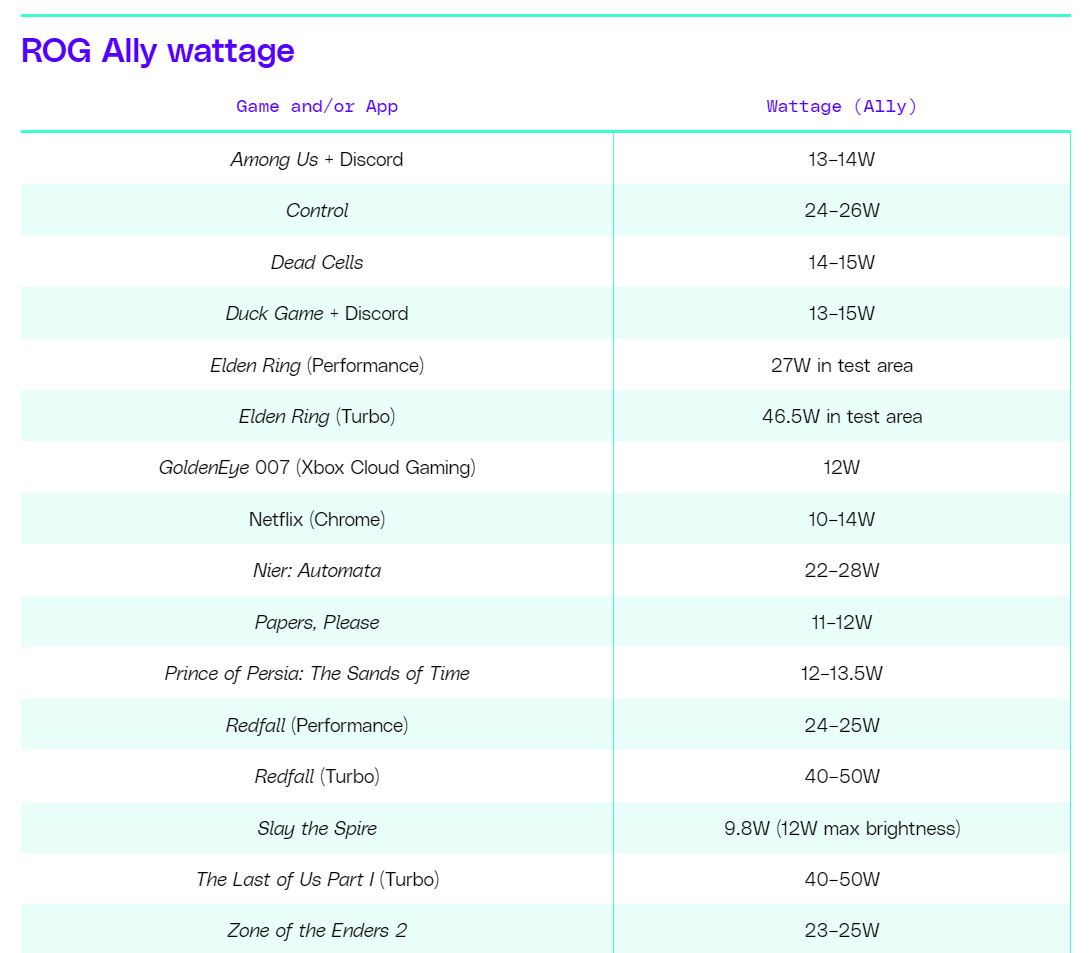Image resolution: width=1089 pixels, height=953 pixels.
Task: Click 'GoldenEye 007 (Xbox Cloud Gaming)' cell
Action: click(317, 467)
